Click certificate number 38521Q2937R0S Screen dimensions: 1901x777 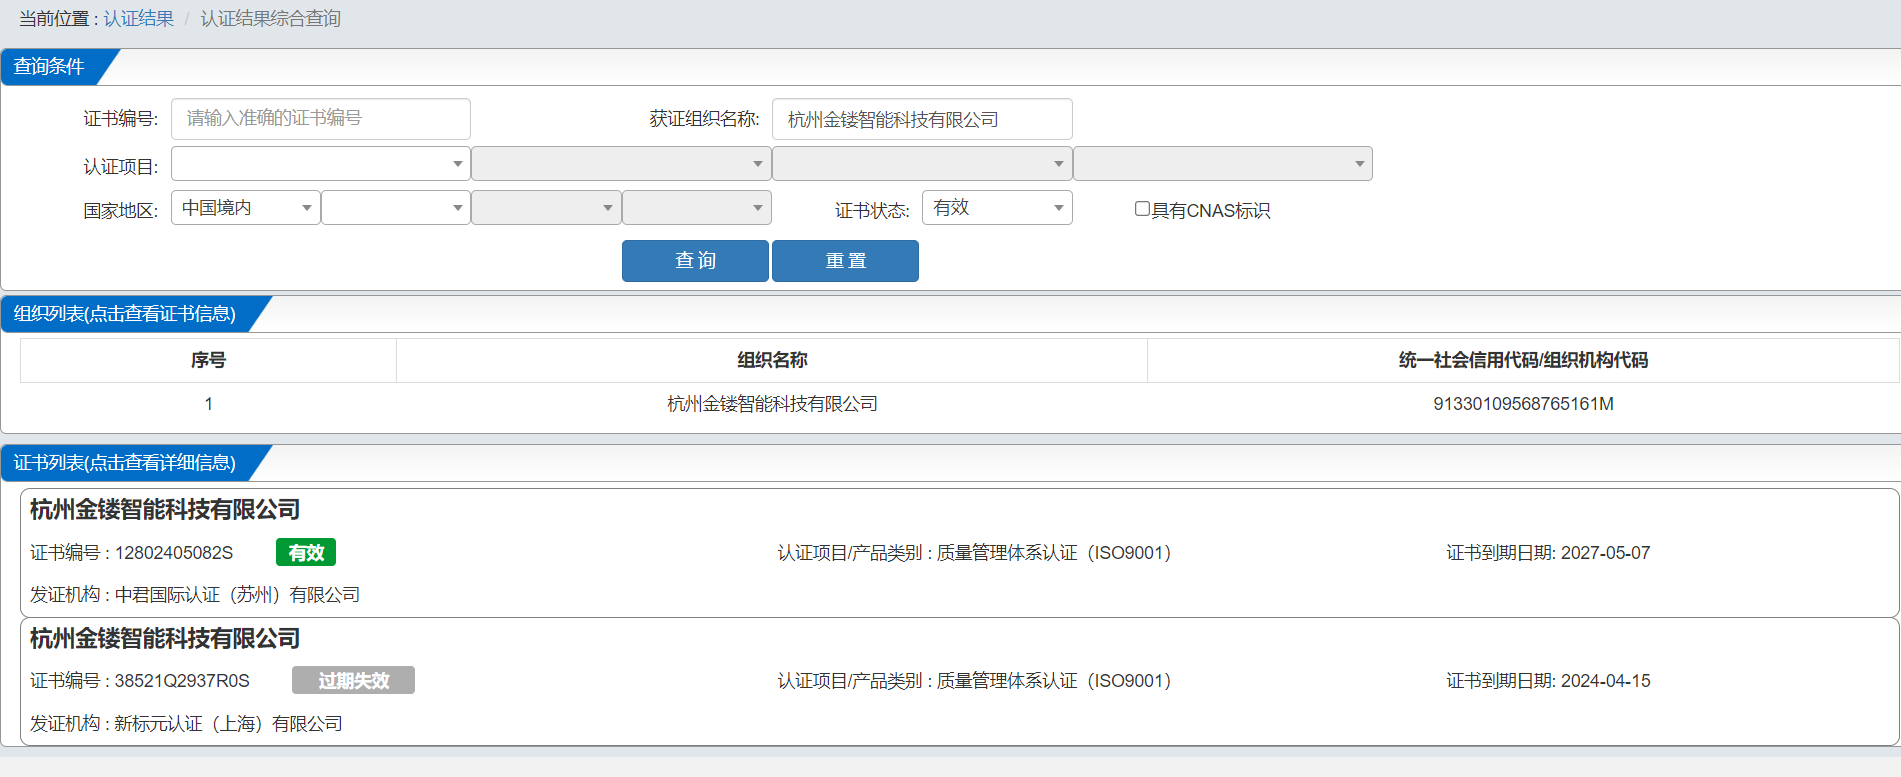coord(182,681)
